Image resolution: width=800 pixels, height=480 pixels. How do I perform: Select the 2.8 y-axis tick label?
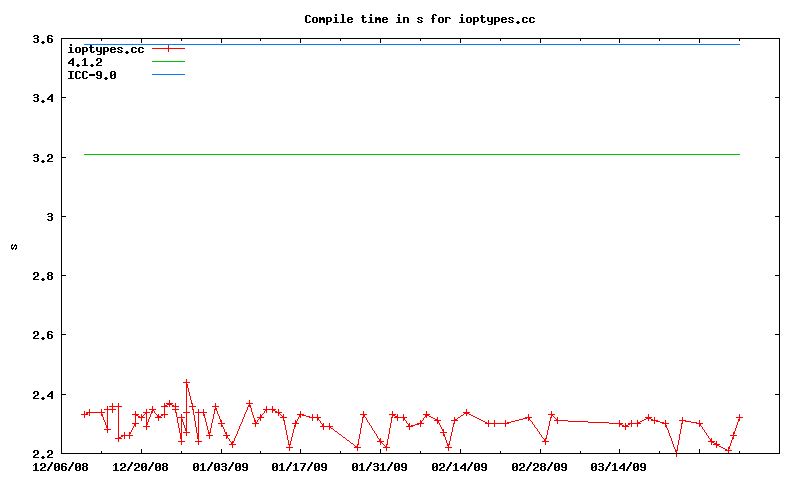(x=42, y=276)
